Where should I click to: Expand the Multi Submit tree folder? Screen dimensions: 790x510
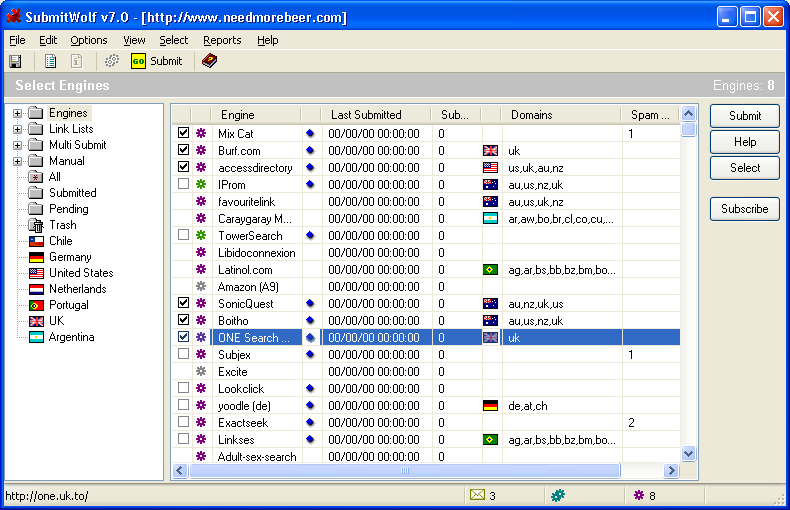click(x=17, y=146)
